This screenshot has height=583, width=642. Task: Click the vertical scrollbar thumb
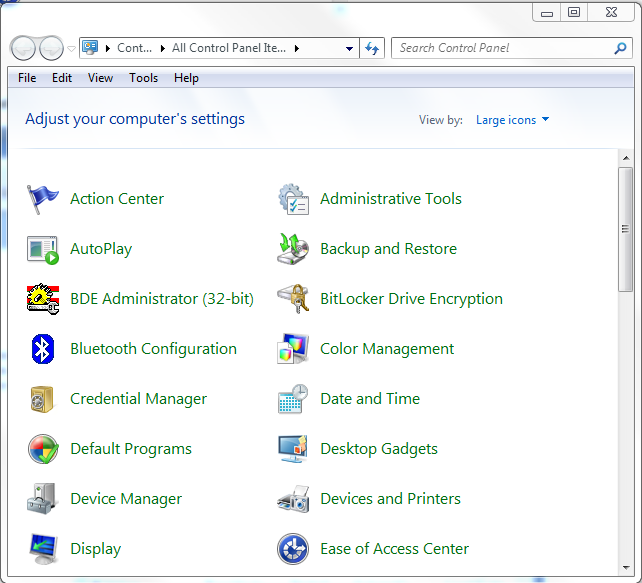626,230
